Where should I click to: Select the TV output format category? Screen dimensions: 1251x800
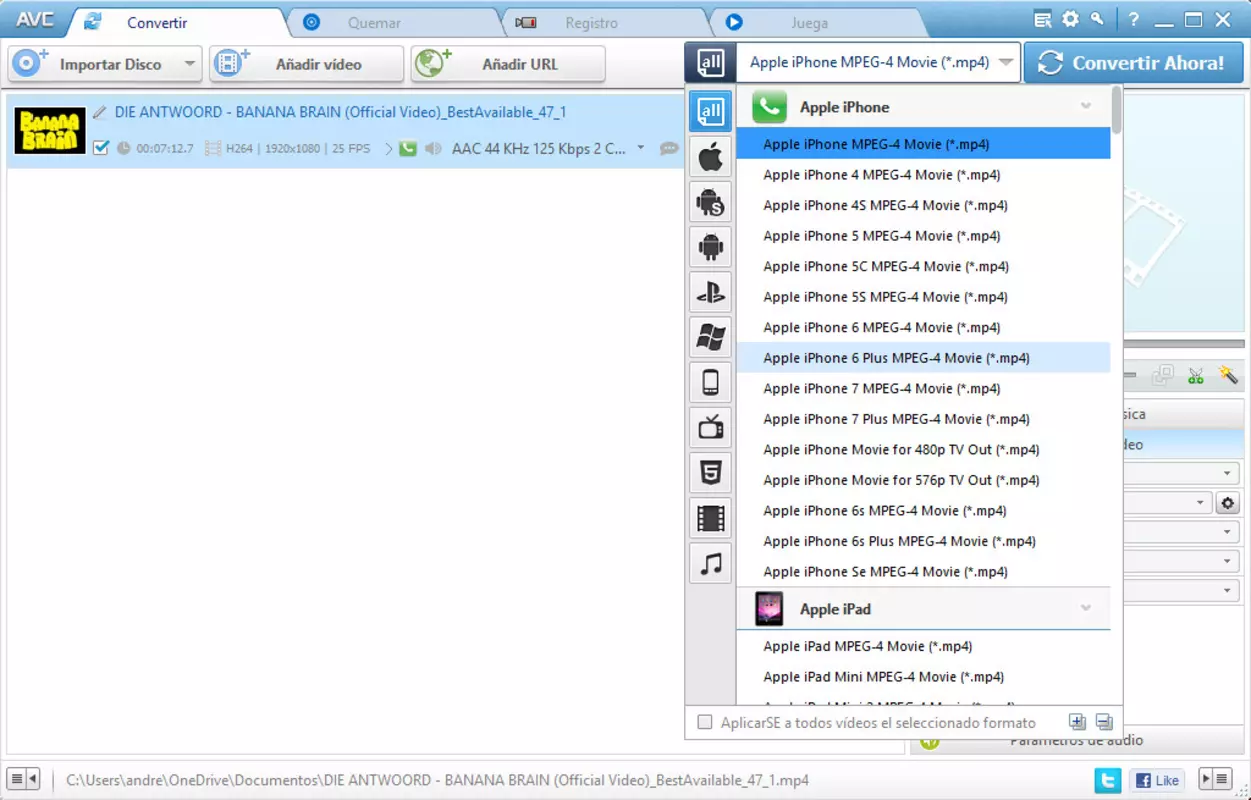coord(711,428)
